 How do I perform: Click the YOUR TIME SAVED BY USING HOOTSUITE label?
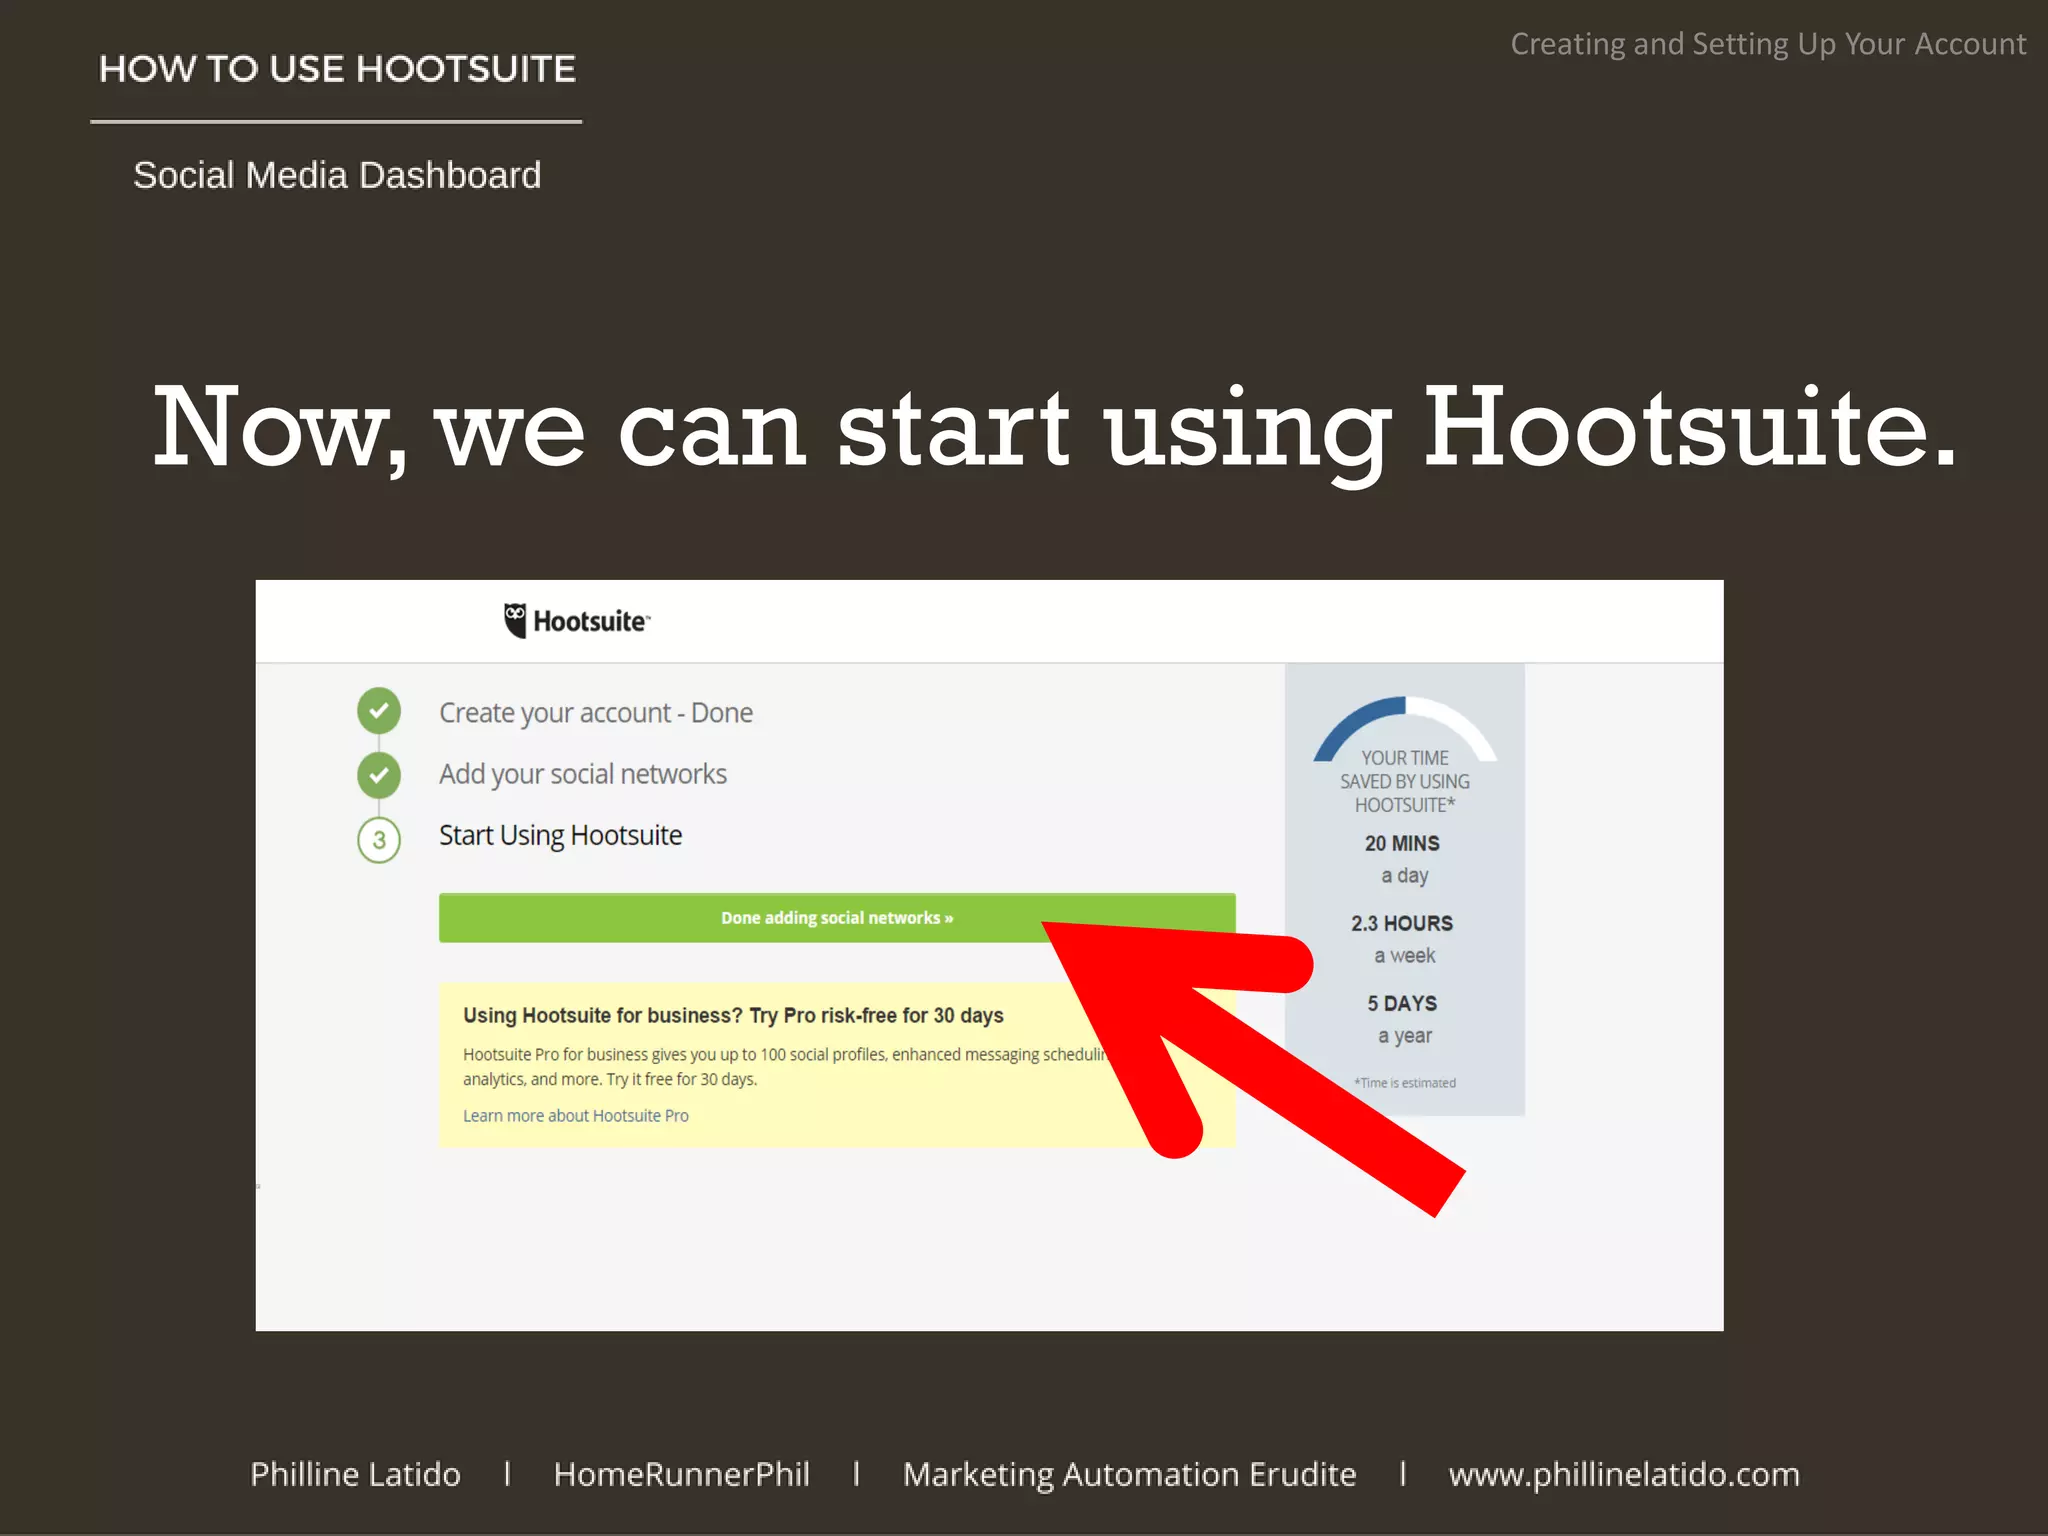pyautogui.click(x=1405, y=782)
